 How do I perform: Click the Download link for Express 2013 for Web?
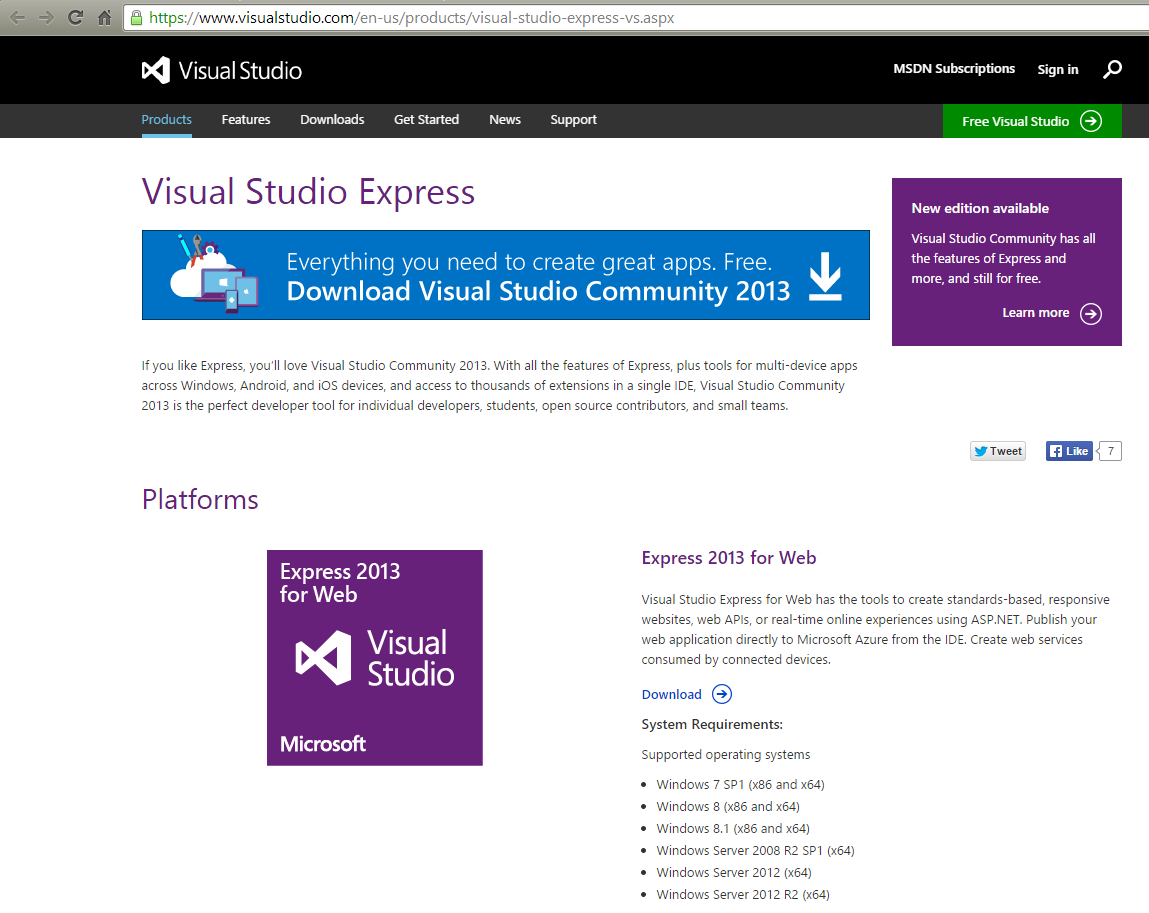pyautogui.click(x=671, y=695)
